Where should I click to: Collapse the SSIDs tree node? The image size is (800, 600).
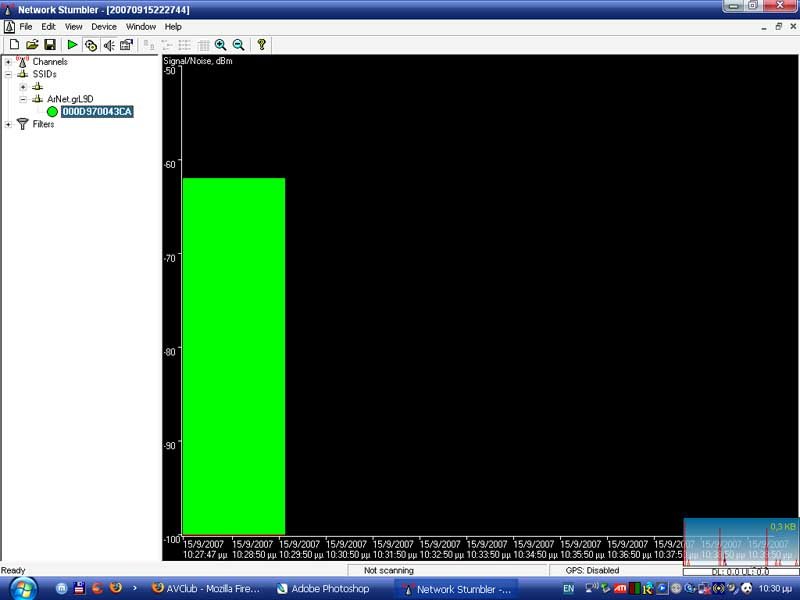coord(8,74)
